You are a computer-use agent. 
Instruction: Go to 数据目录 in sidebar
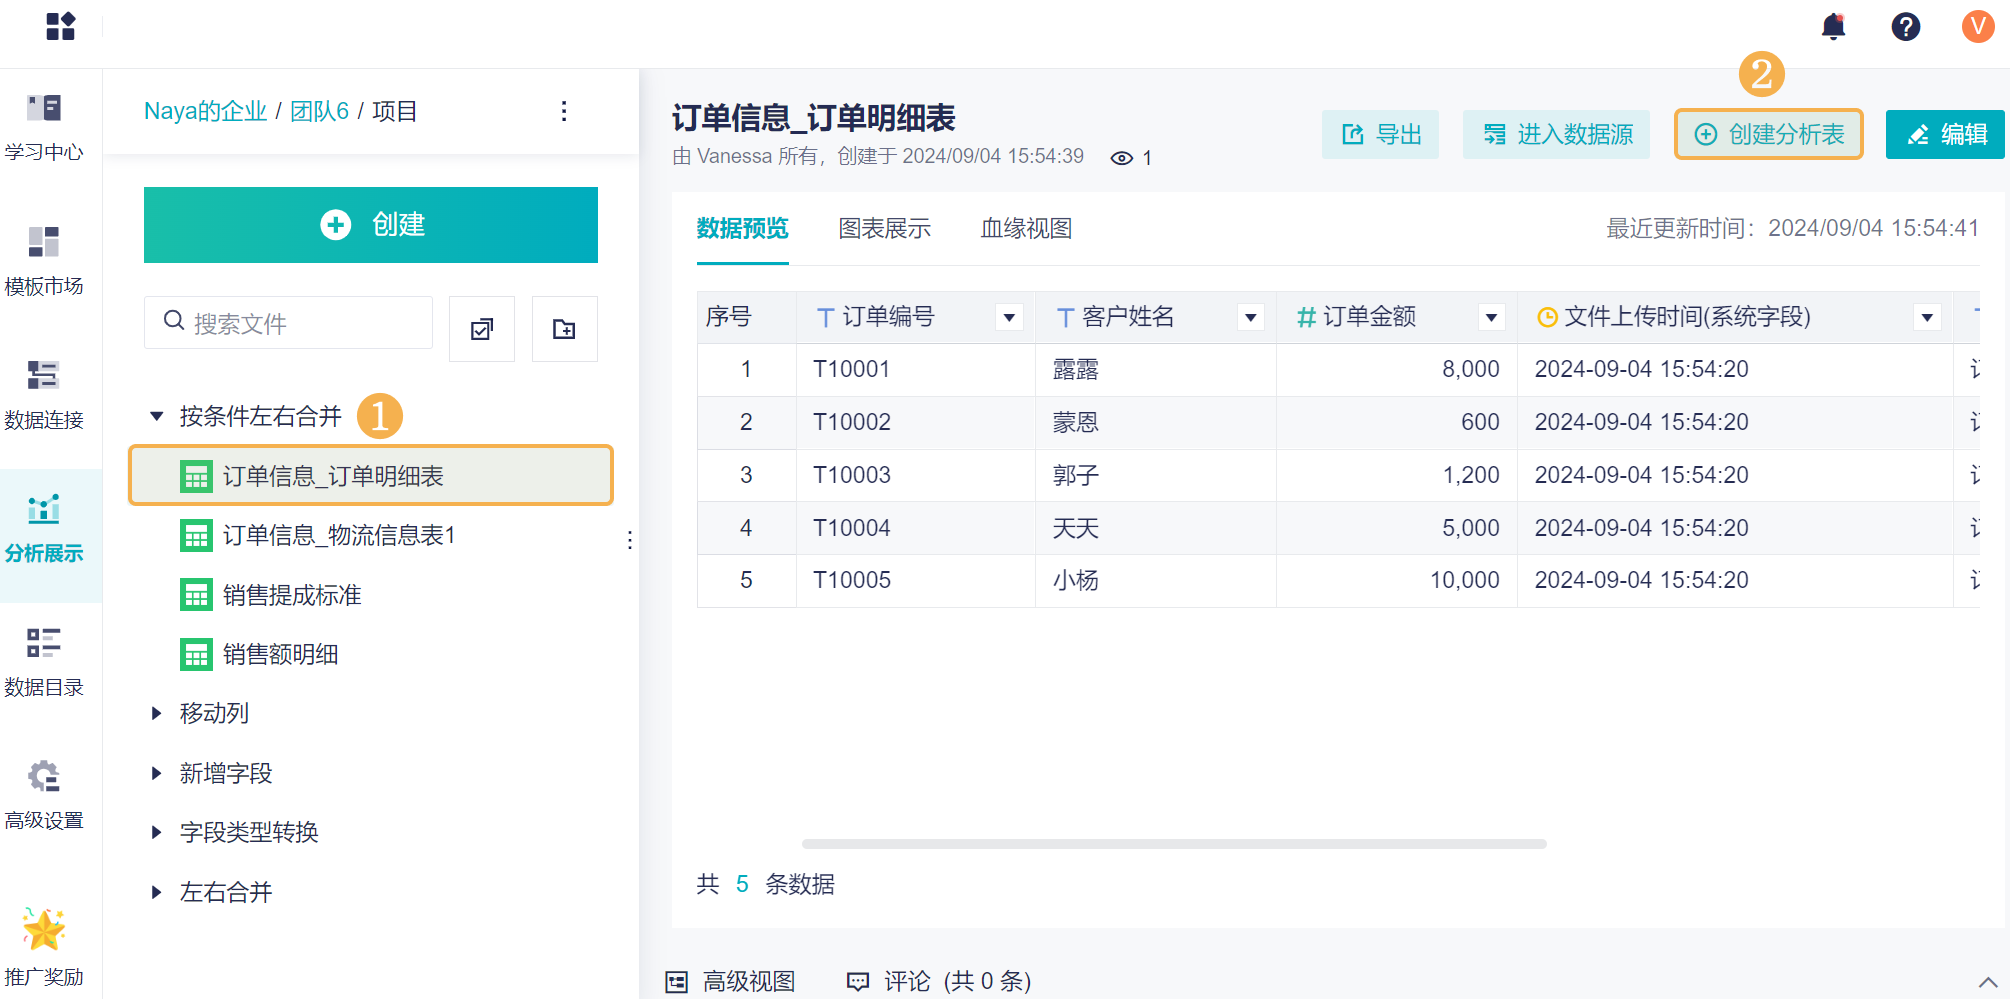click(44, 661)
